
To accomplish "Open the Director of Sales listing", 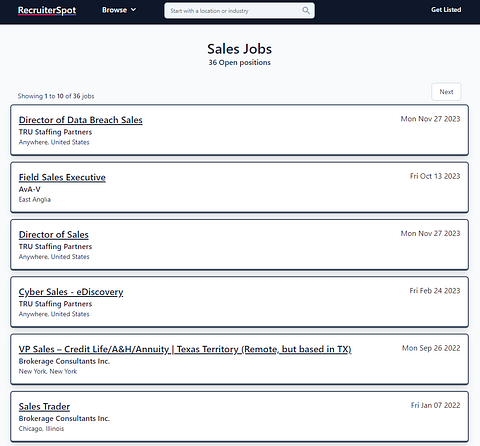I will pyautogui.click(x=54, y=234).
